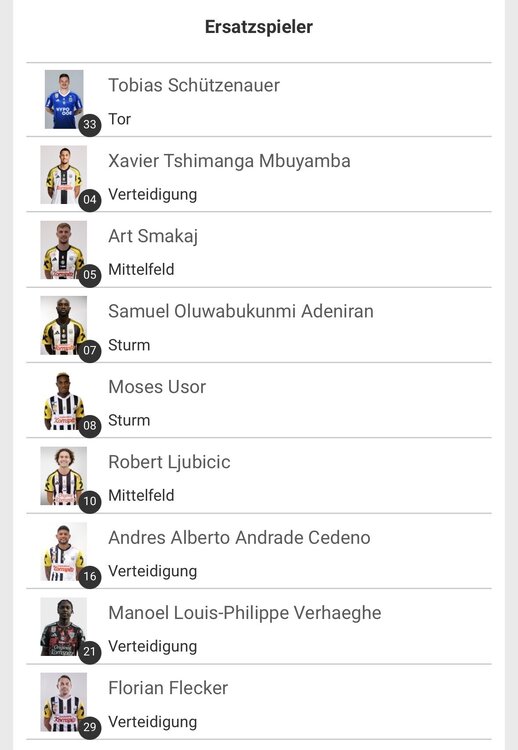Select the number 21 shirt badge
Image resolution: width=518 pixels, height=750 pixels.
coord(90,651)
